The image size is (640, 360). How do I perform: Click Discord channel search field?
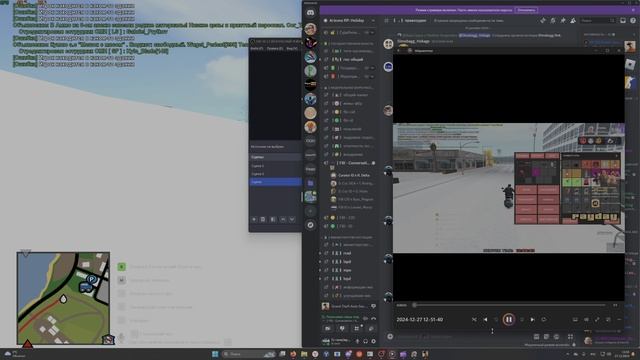pos(598,20)
